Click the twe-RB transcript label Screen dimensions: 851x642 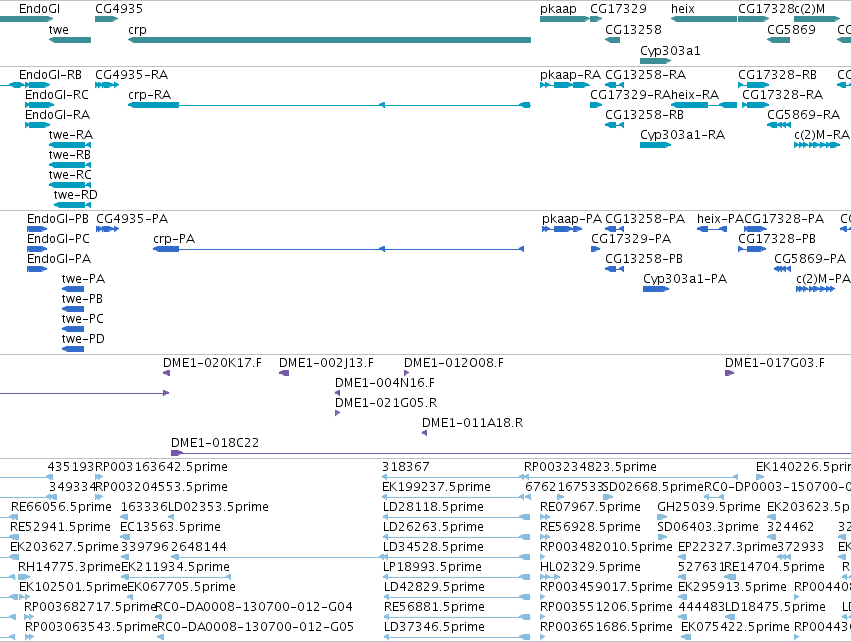(x=70, y=155)
